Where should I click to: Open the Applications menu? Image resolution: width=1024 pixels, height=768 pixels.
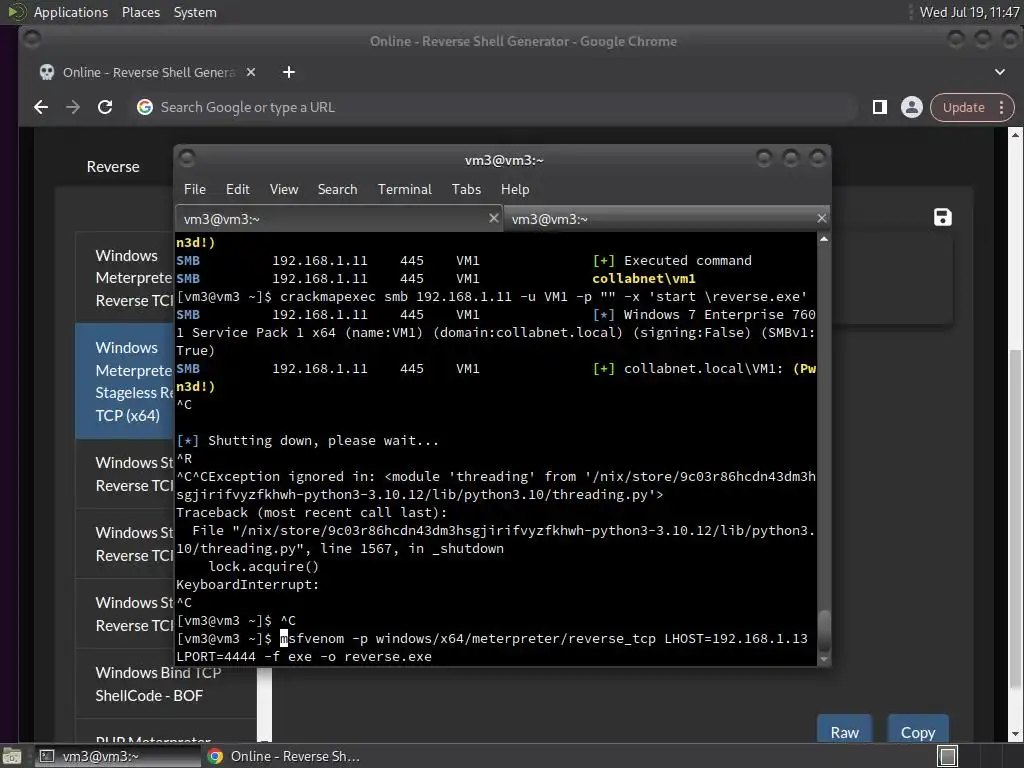click(x=71, y=12)
